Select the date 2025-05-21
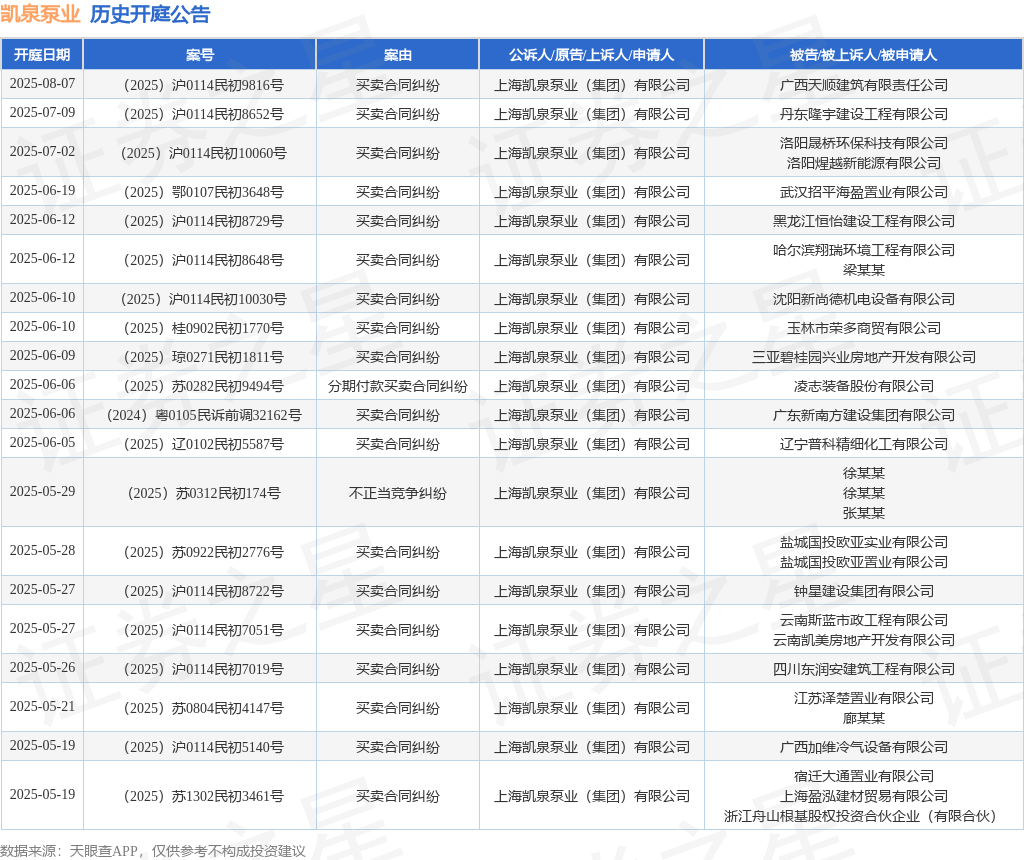The image size is (1024, 860). tap(42, 707)
